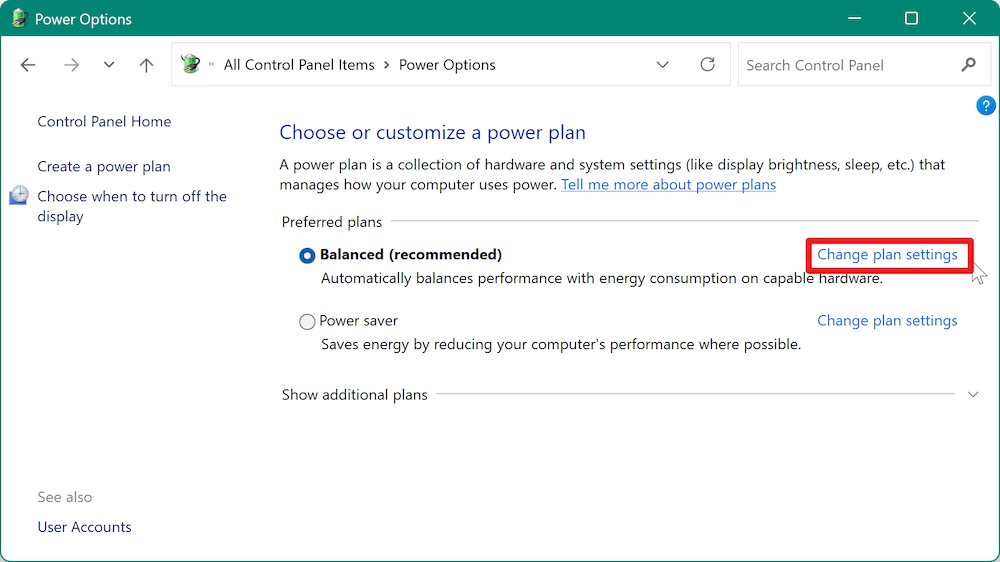This screenshot has width=1000, height=562.
Task: Open Choose when to turn off the display
Action: (132, 206)
